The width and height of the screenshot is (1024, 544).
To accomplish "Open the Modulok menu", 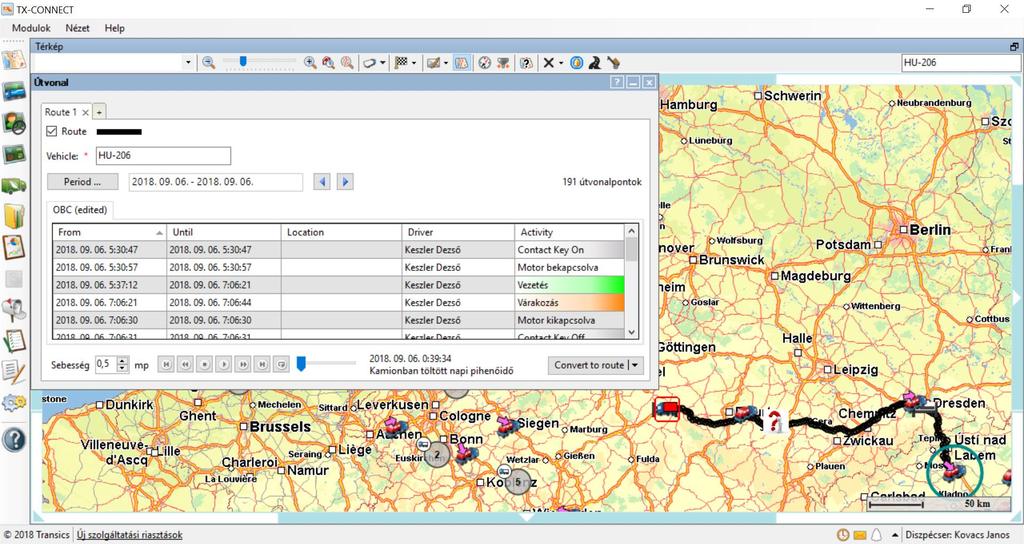I will pyautogui.click(x=31, y=28).
